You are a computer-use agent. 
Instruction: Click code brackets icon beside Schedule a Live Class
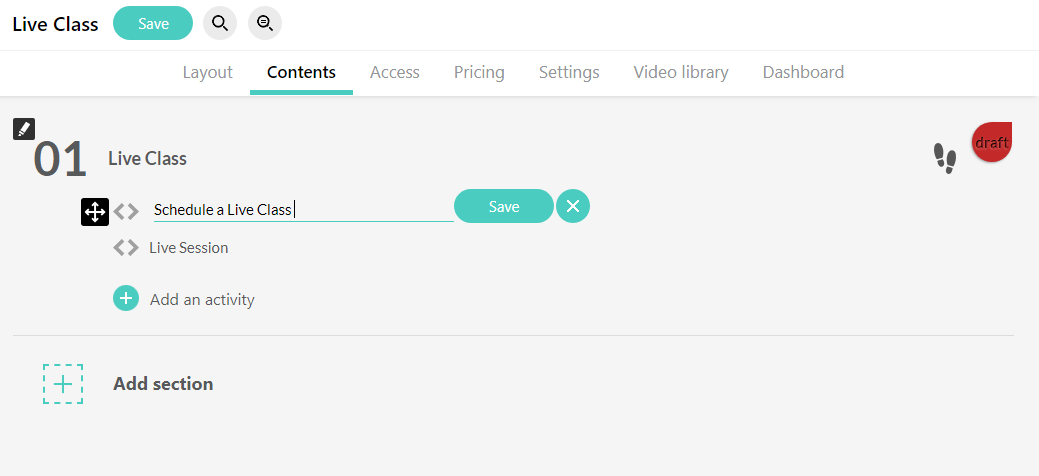(x=126, y=211)
